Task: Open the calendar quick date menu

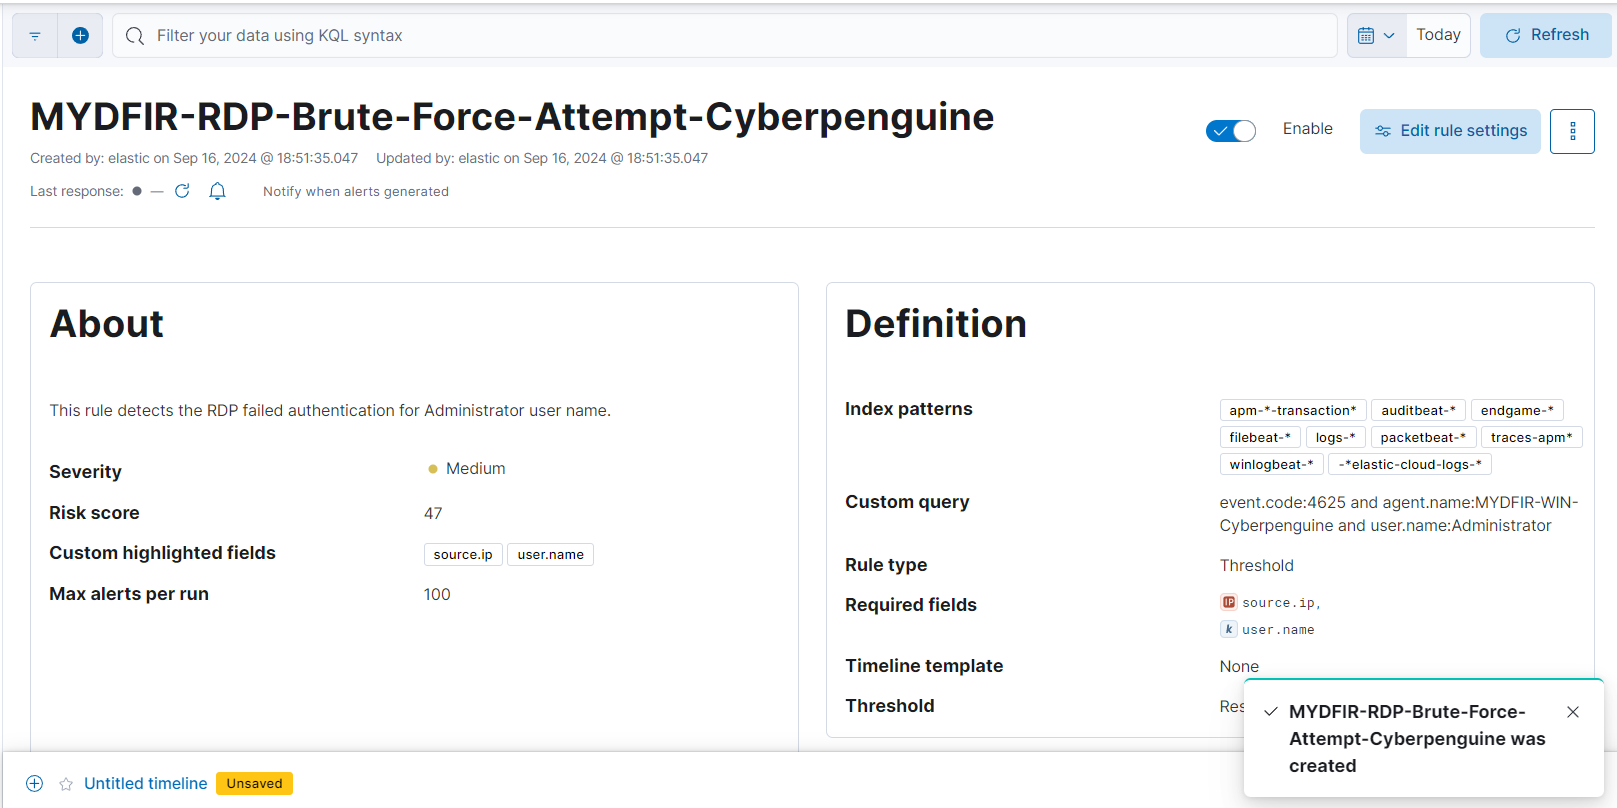Action: tap(1377, 36)
